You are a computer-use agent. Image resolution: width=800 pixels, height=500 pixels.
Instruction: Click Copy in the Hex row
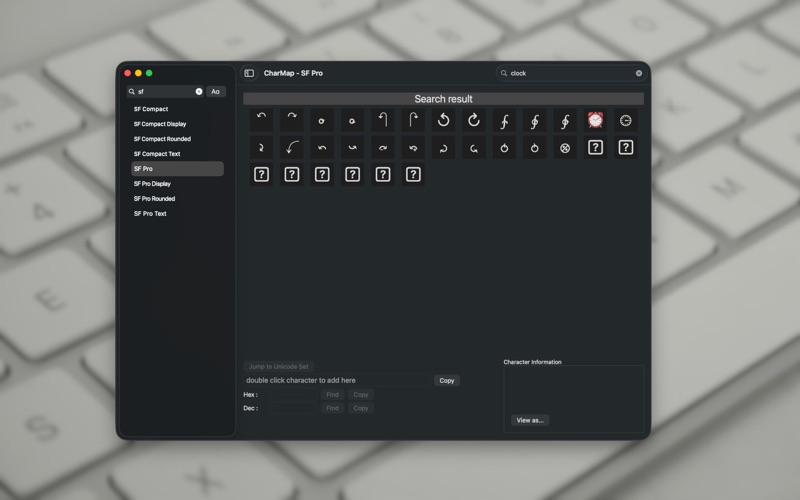click(x=361, y=394)
